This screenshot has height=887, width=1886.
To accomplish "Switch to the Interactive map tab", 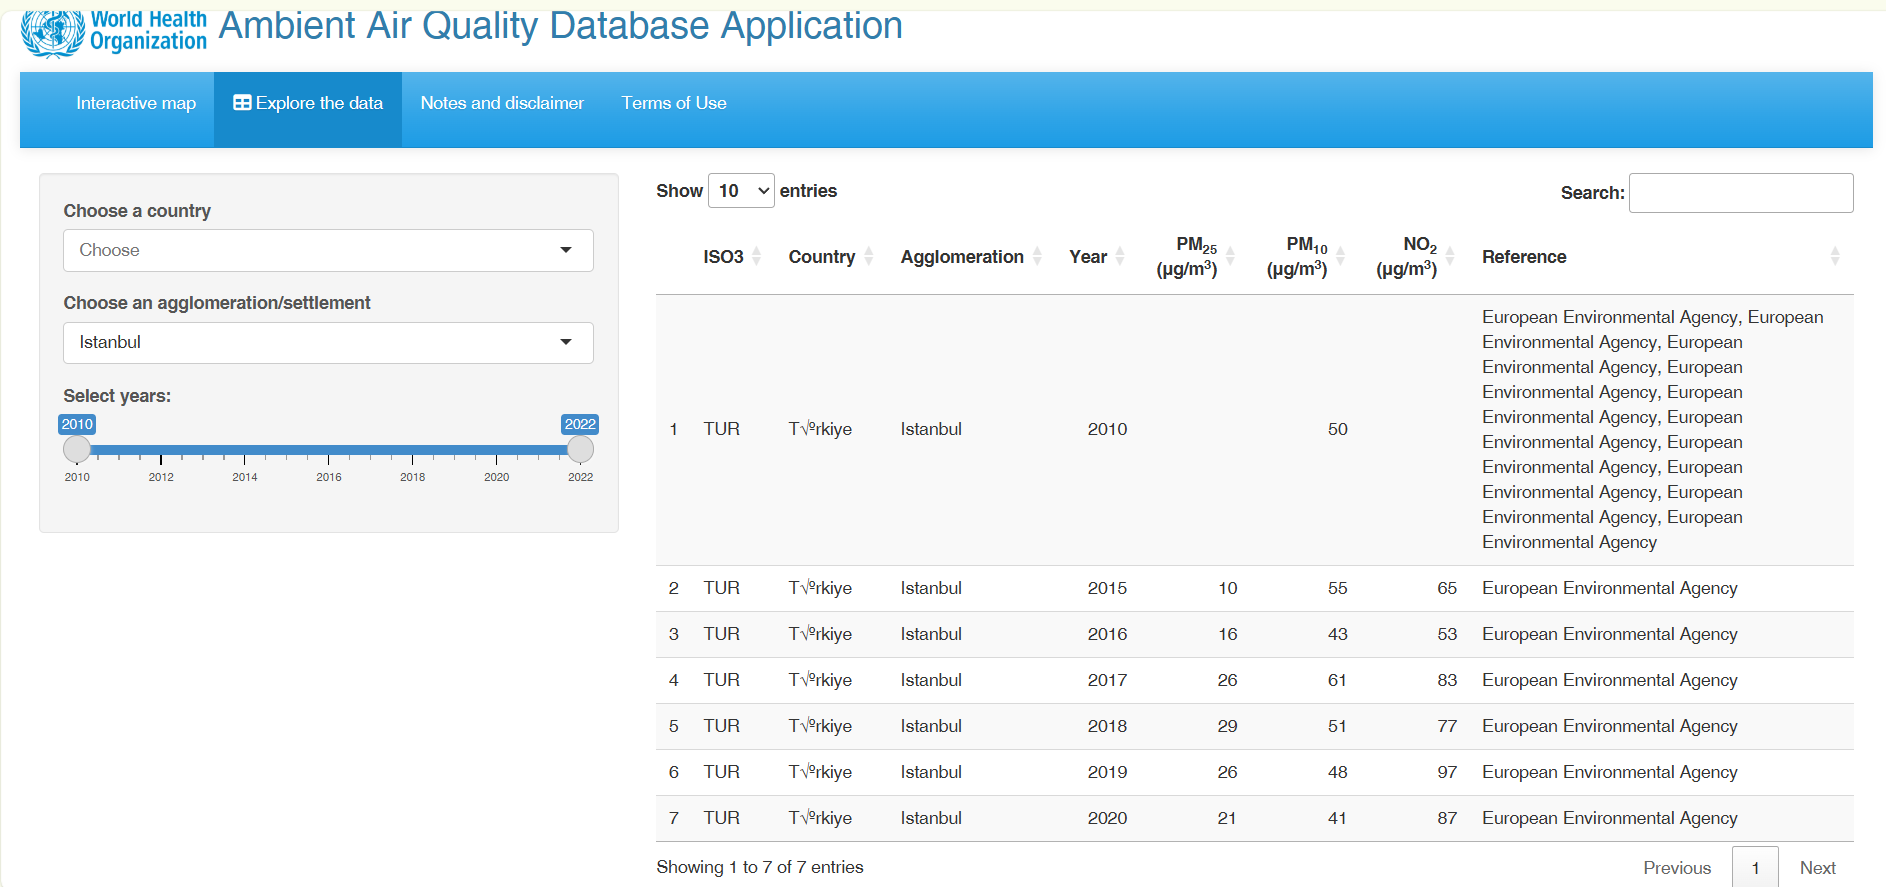I will click(136, 103).
